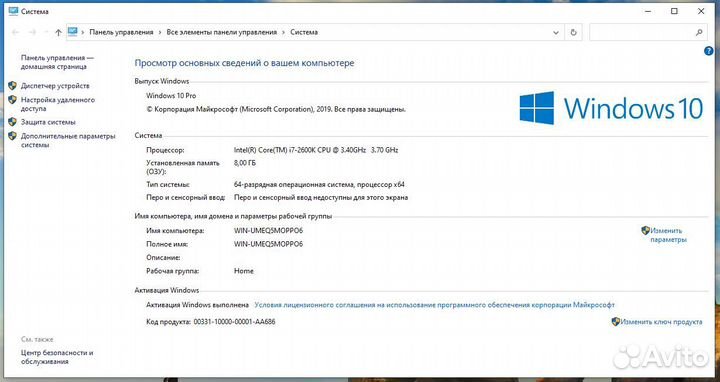Open Microsoft license agreement terms link
This screenshot has width=720, height=382.
(434, 305)
